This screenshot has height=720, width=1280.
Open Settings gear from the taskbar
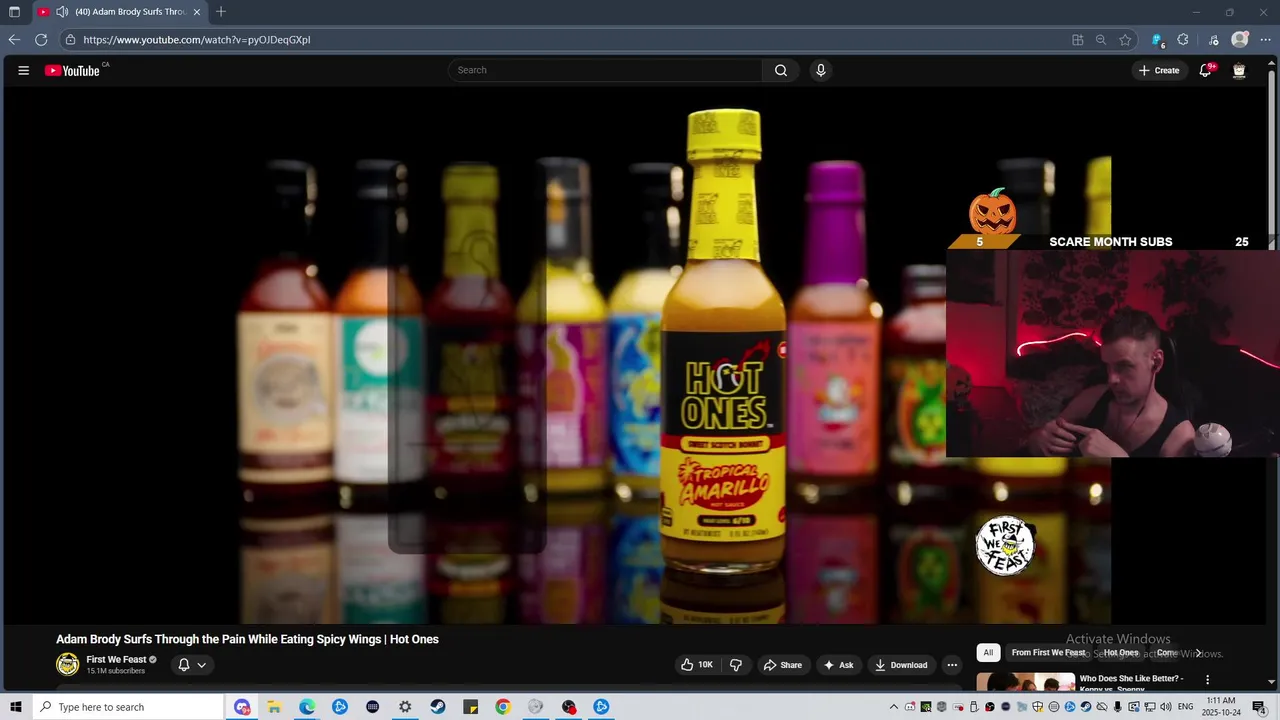coord(405,707)
